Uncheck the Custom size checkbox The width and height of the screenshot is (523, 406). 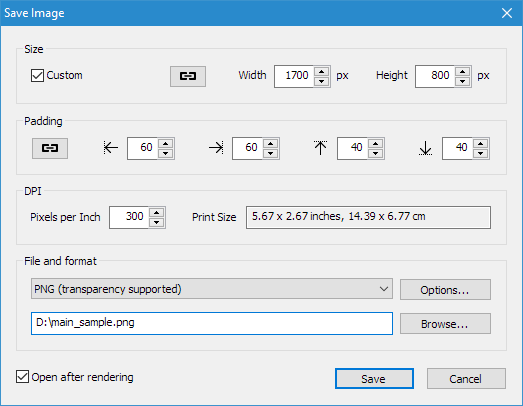pos(37,75)
